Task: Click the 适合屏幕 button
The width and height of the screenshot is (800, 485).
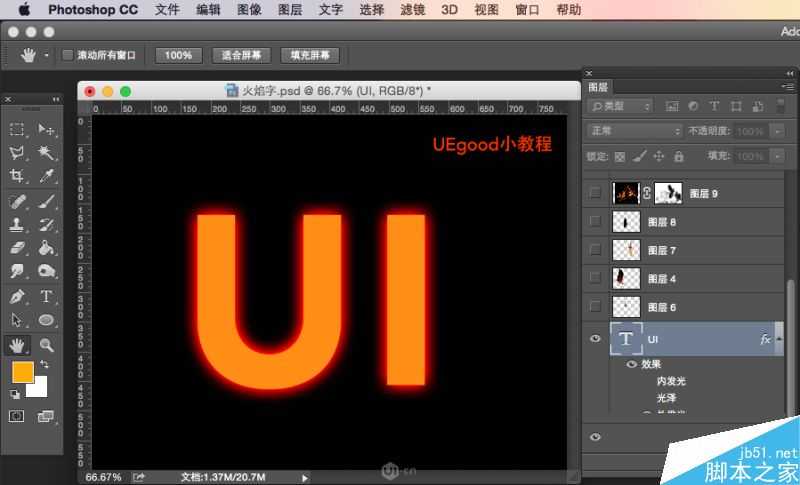Action: (x=241, y=55)
